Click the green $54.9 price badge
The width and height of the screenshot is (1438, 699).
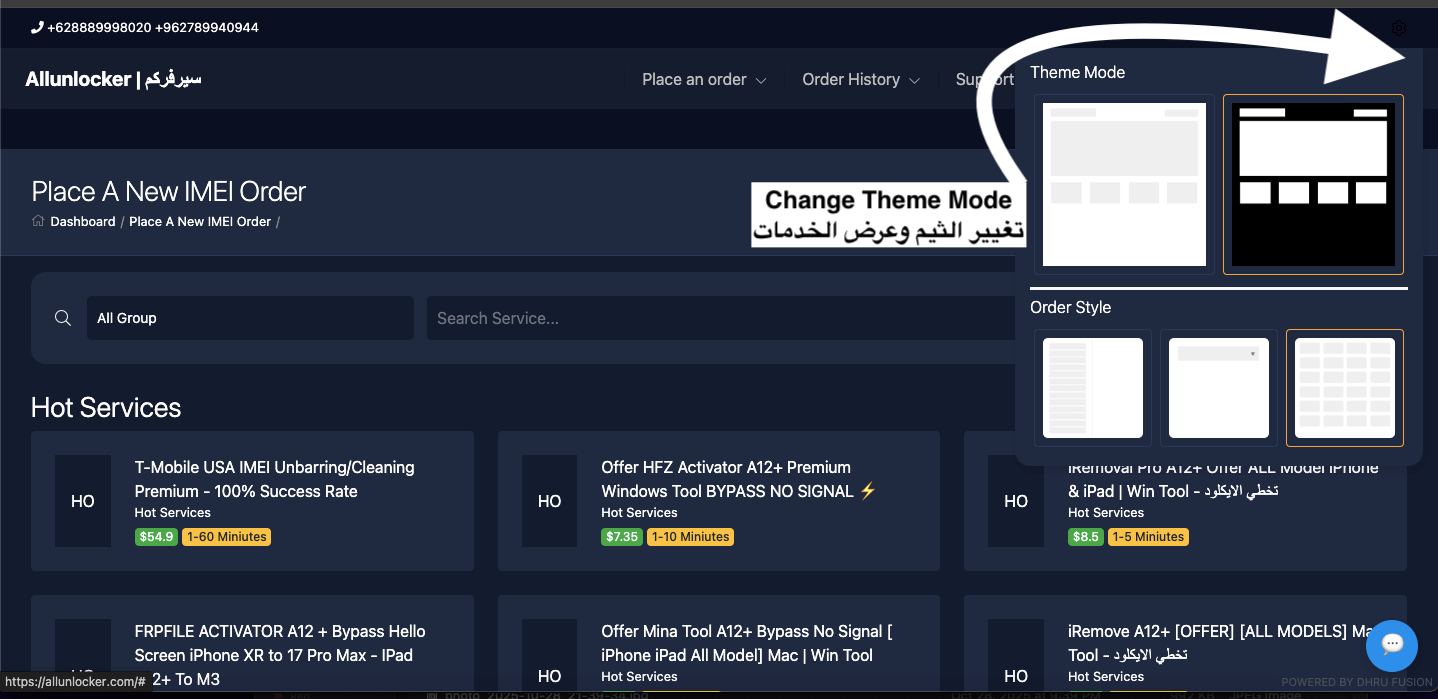(x=156, y=536)
